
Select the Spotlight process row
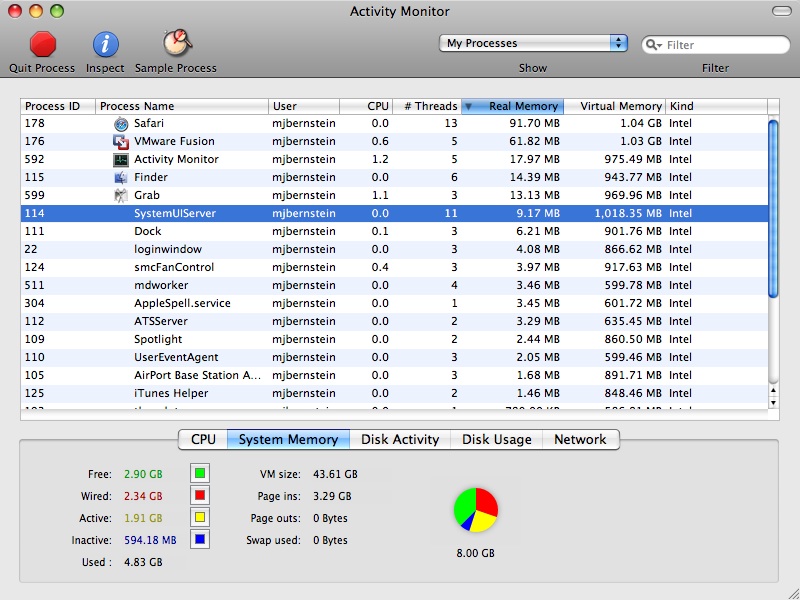click(x=394, y=339)
